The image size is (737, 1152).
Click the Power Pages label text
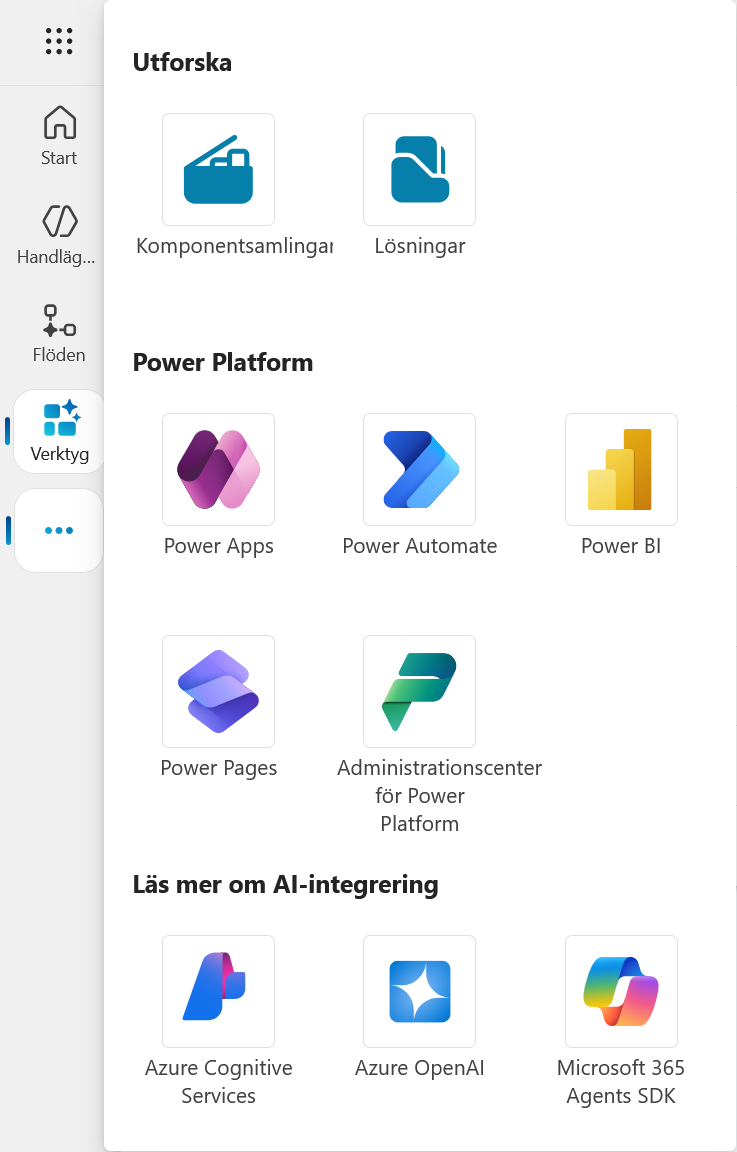point(218,768)
